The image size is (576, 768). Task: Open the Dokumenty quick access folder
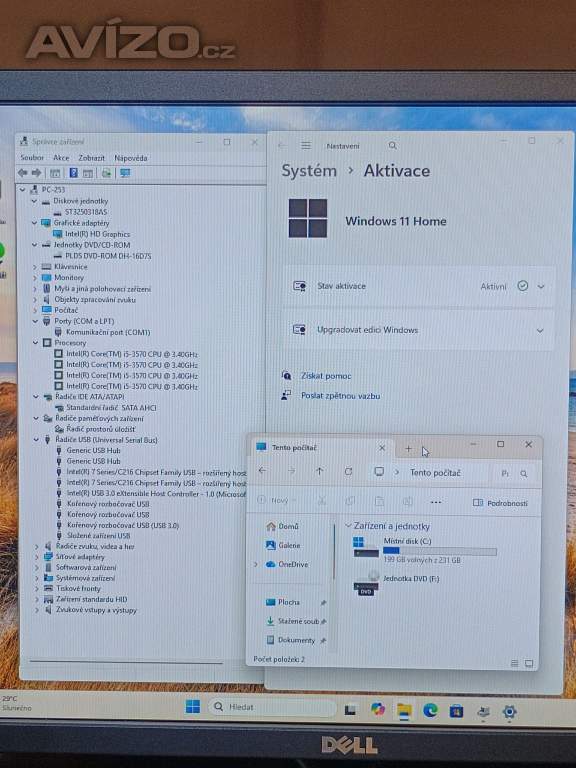(291, 640)
